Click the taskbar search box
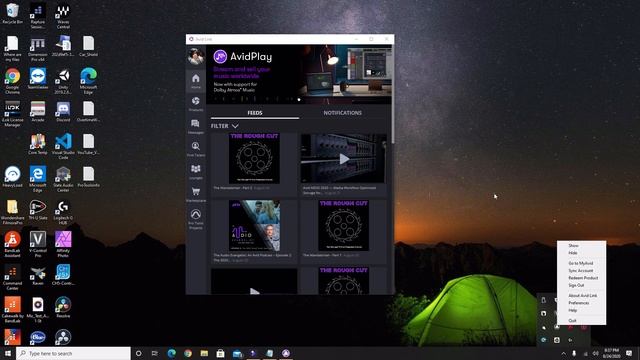640x360 pixels. (x=73, y=353)
